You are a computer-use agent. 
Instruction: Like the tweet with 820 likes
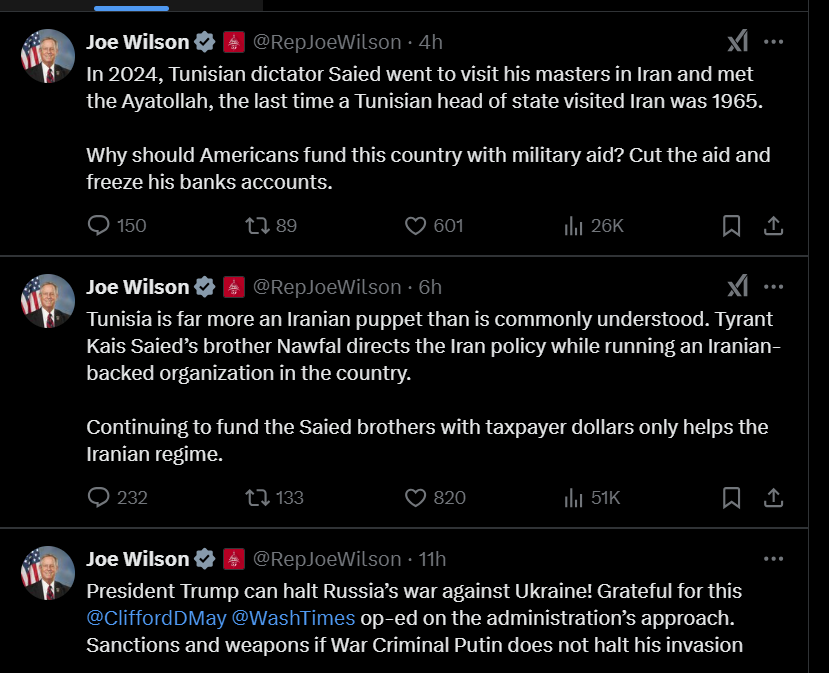tap(416, 497)
